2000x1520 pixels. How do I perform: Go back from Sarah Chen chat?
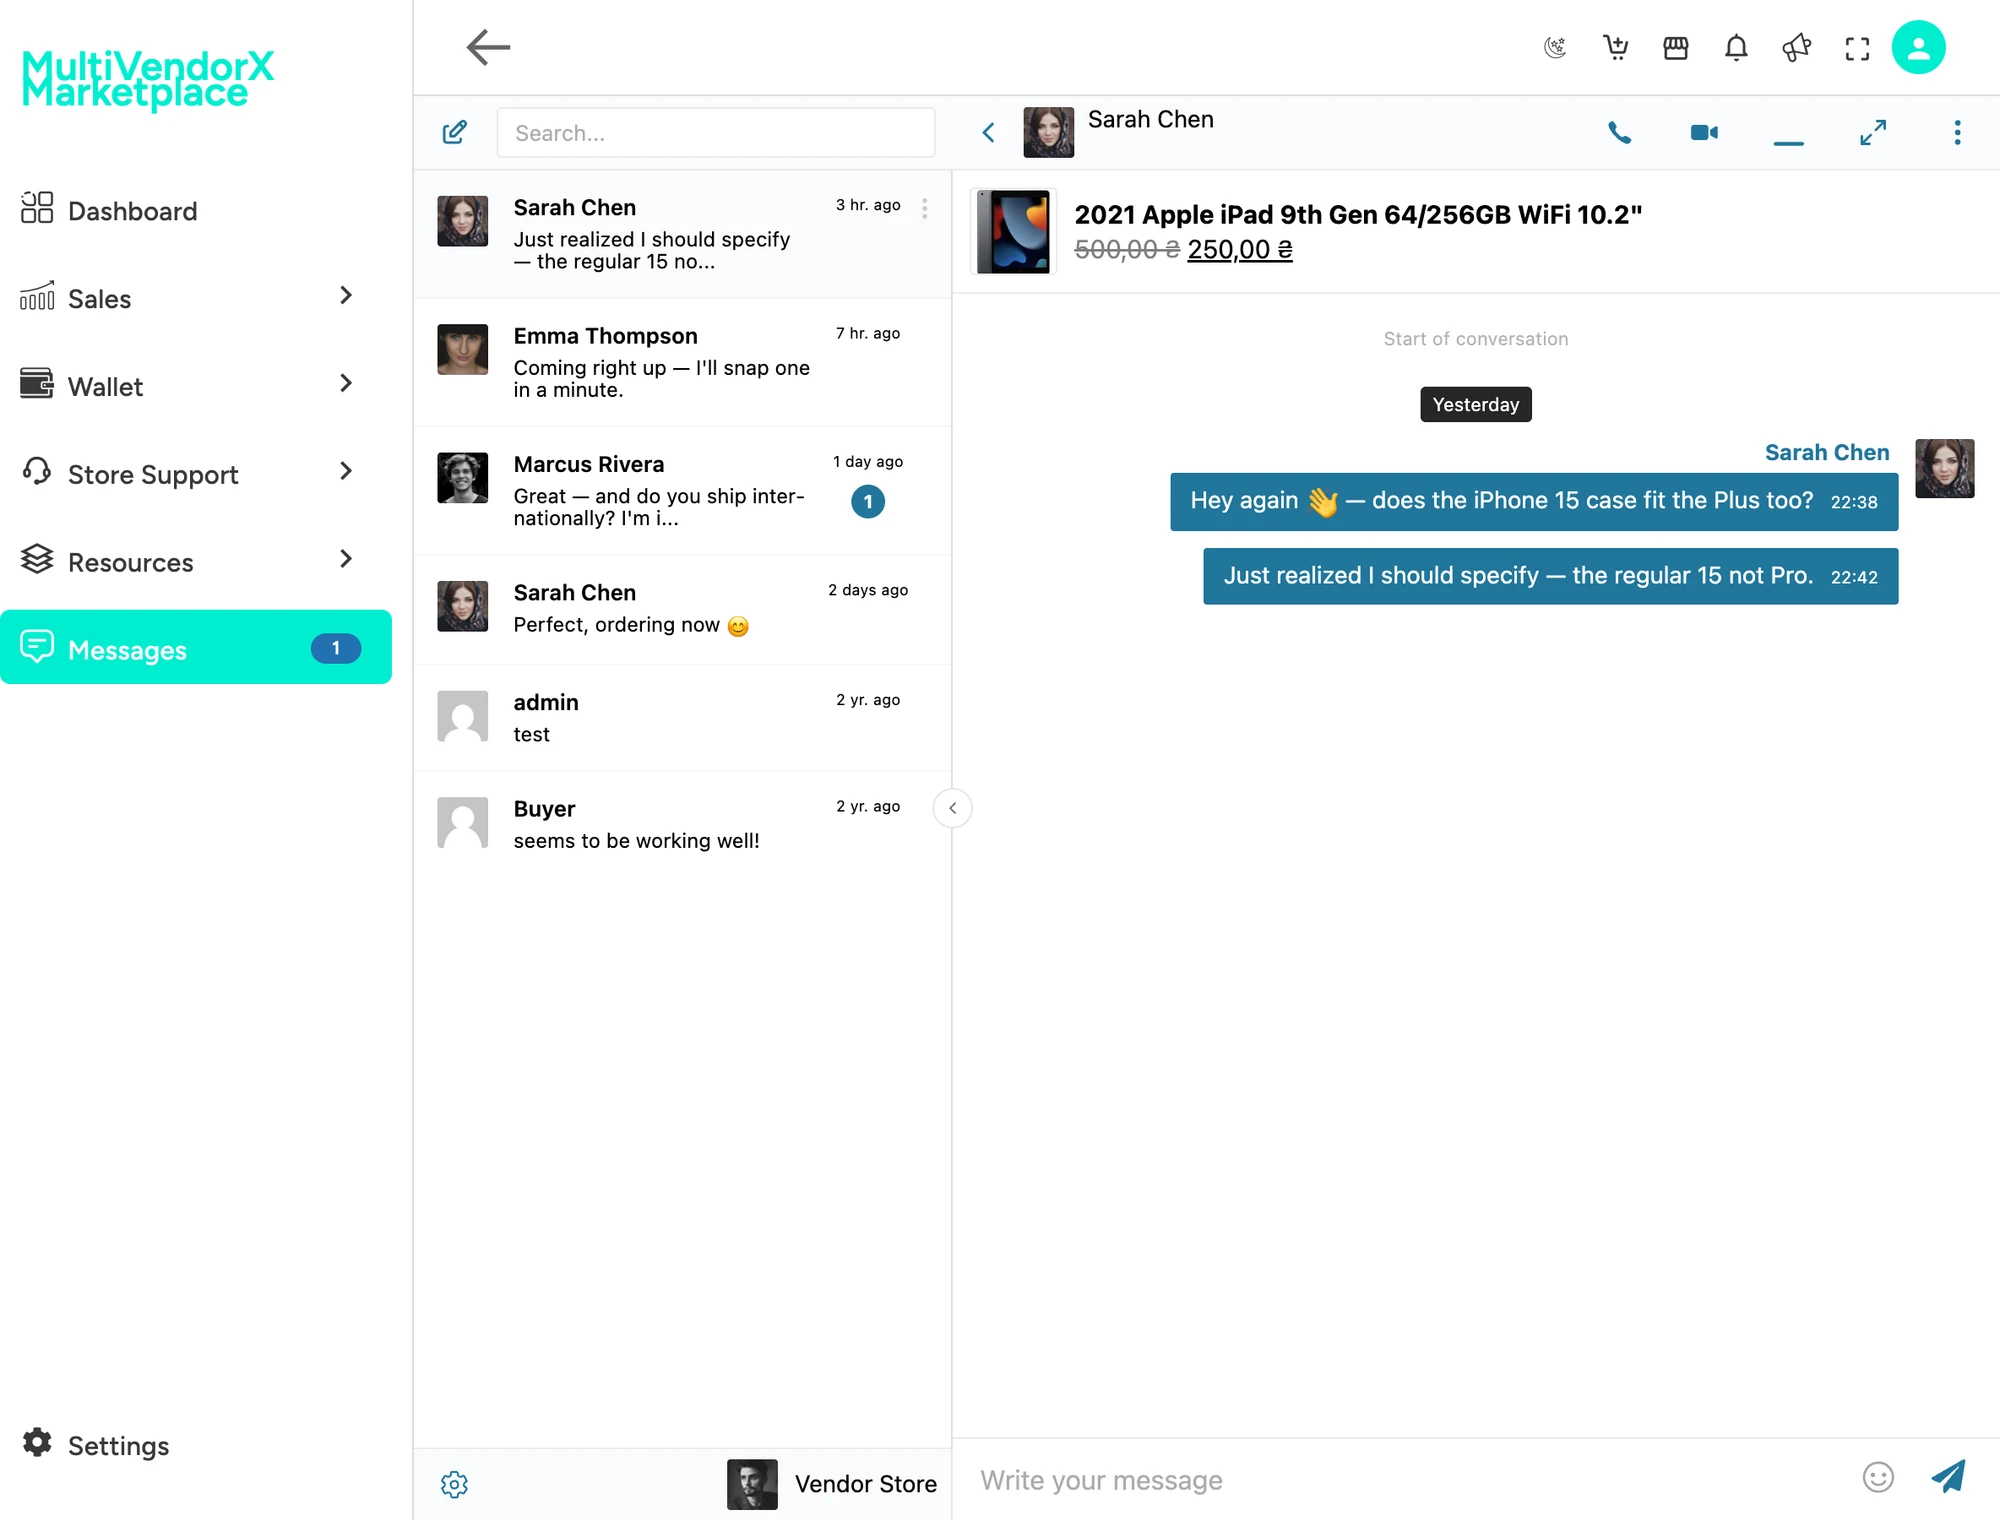click(988, 132)
